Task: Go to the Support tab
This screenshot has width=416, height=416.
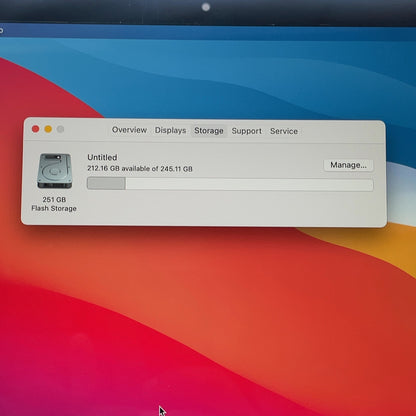Action: [x=247, y=131]
